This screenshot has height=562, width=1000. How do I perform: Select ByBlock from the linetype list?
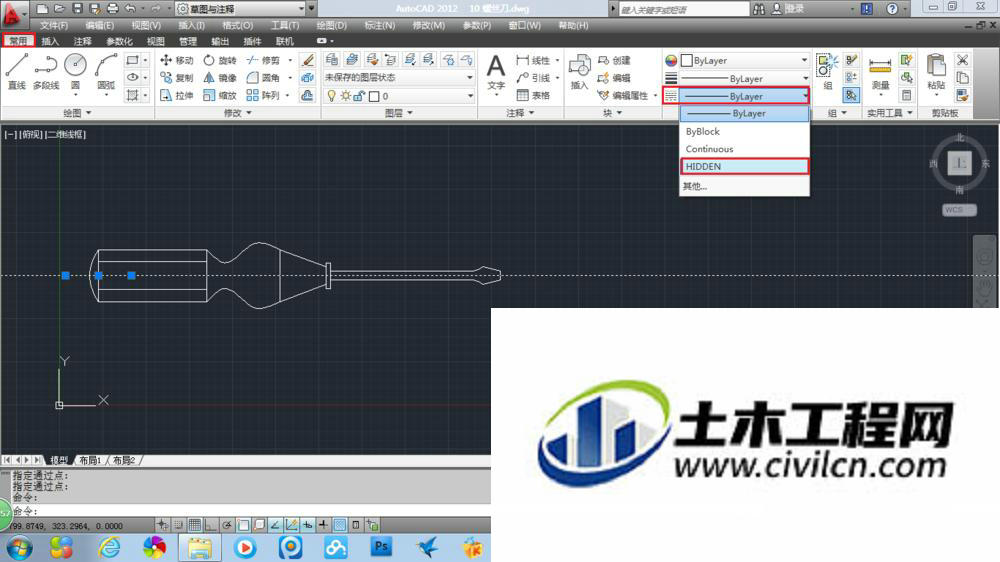click(744, 131)
